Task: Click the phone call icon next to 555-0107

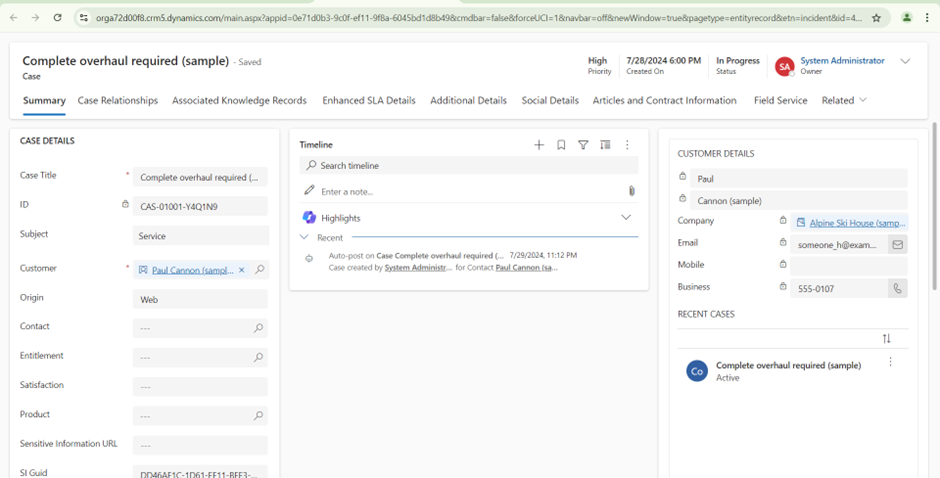Action: click(x=897, y=288)
